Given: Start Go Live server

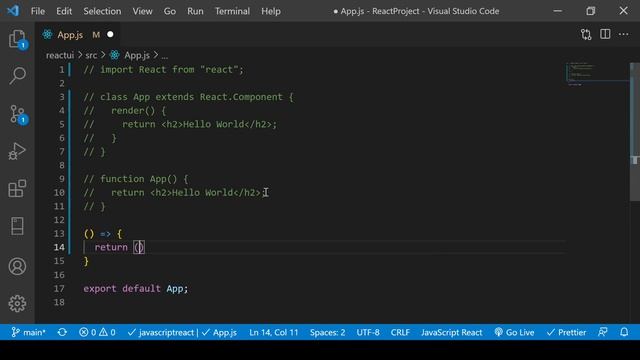Looking at the screenshot, I should click(514, 332).
